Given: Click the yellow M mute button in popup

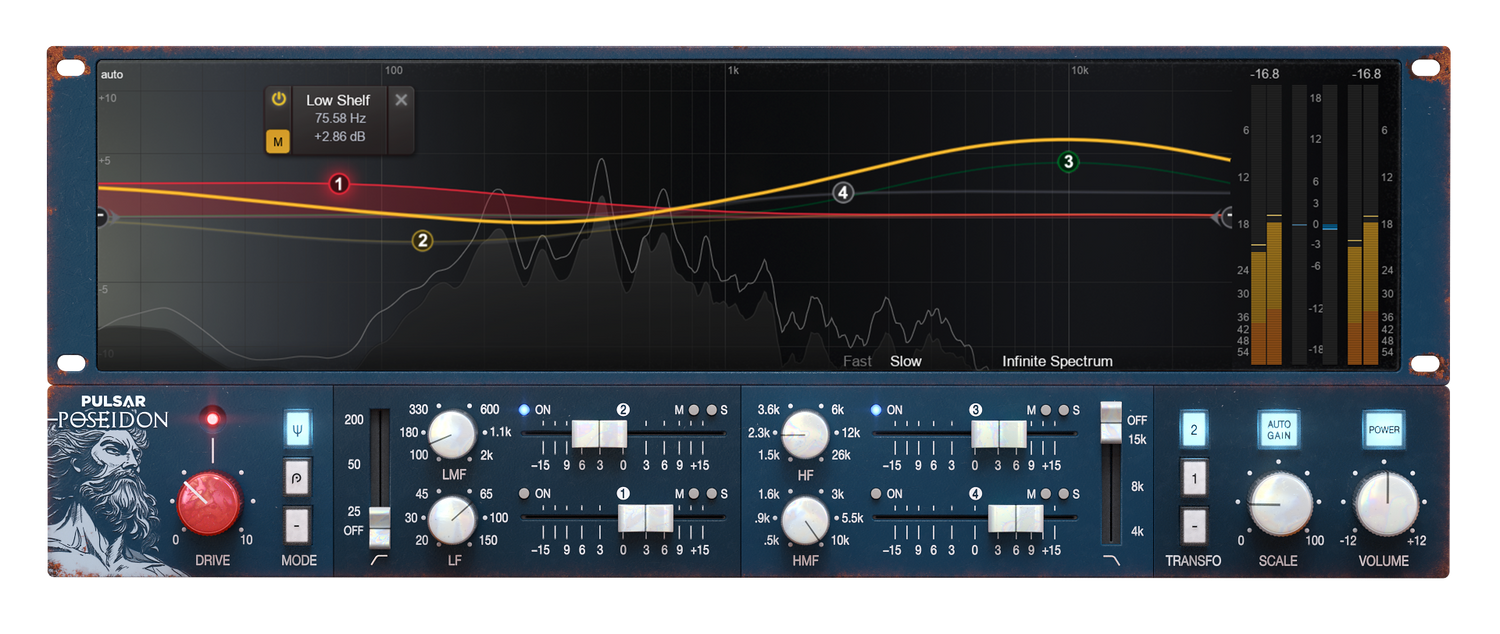Looking at the screenshot, I should click(278, 142).
